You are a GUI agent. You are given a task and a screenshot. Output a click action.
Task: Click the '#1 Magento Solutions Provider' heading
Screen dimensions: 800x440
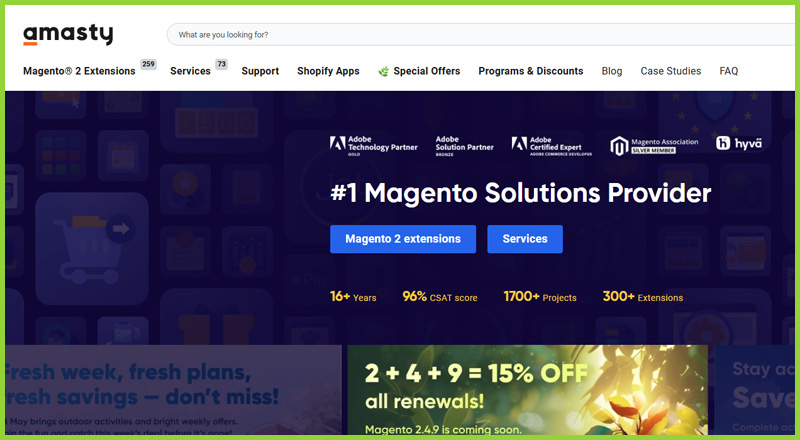click(x=520, y=192)
